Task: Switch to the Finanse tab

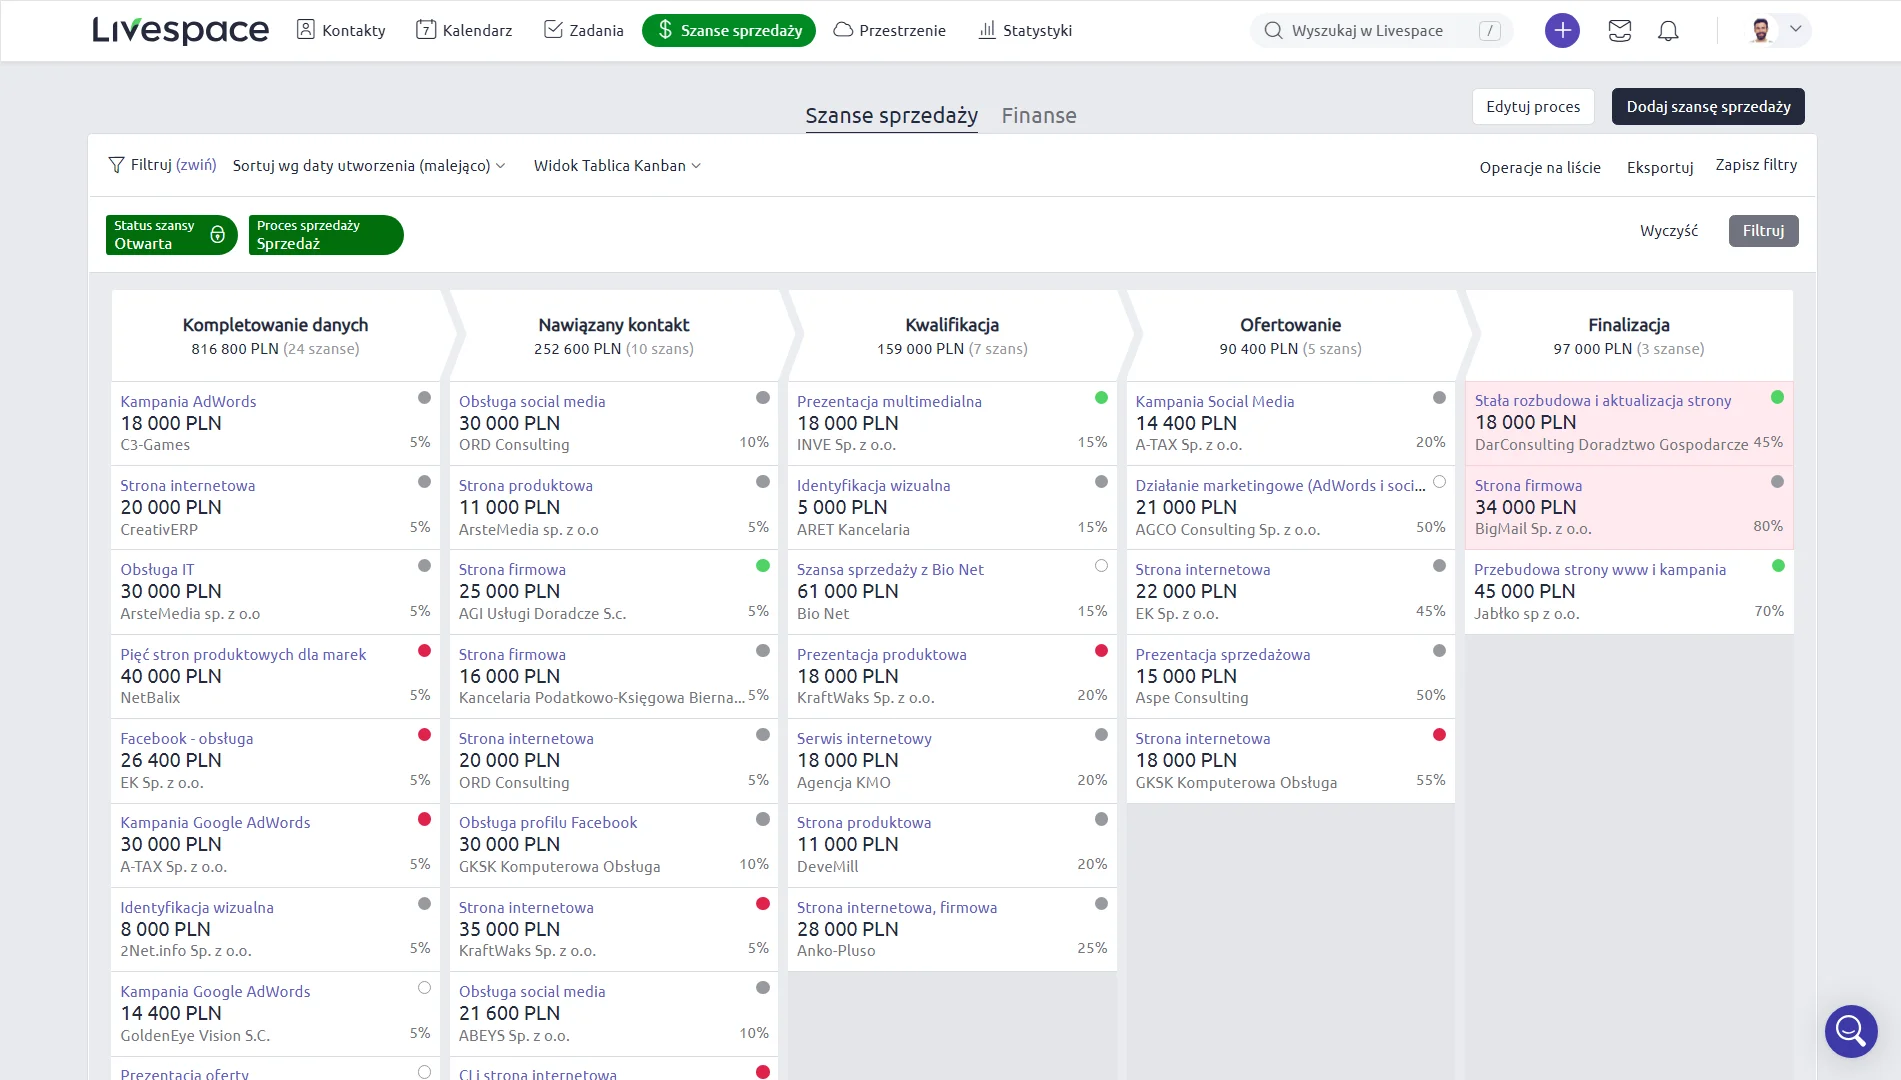Action: (1039, 115)
